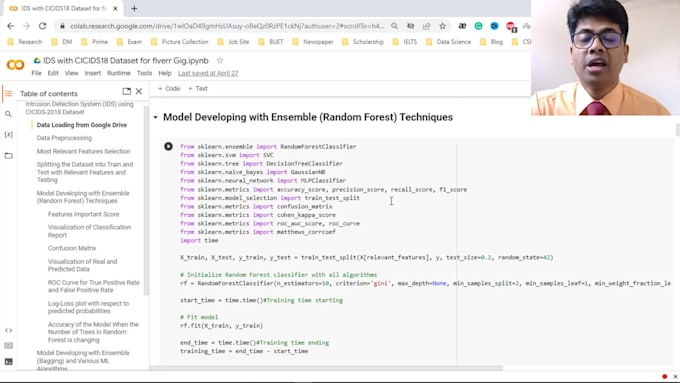Open the File menu

36,73
